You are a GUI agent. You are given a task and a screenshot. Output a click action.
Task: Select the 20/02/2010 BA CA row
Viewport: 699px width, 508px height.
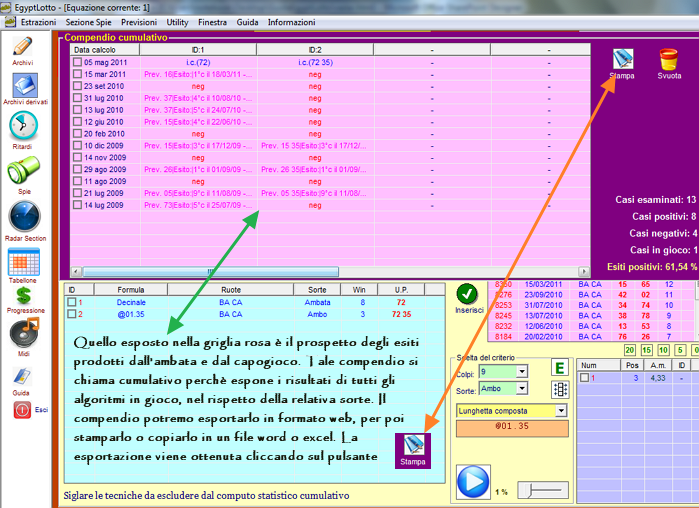[x=591, y=336]
